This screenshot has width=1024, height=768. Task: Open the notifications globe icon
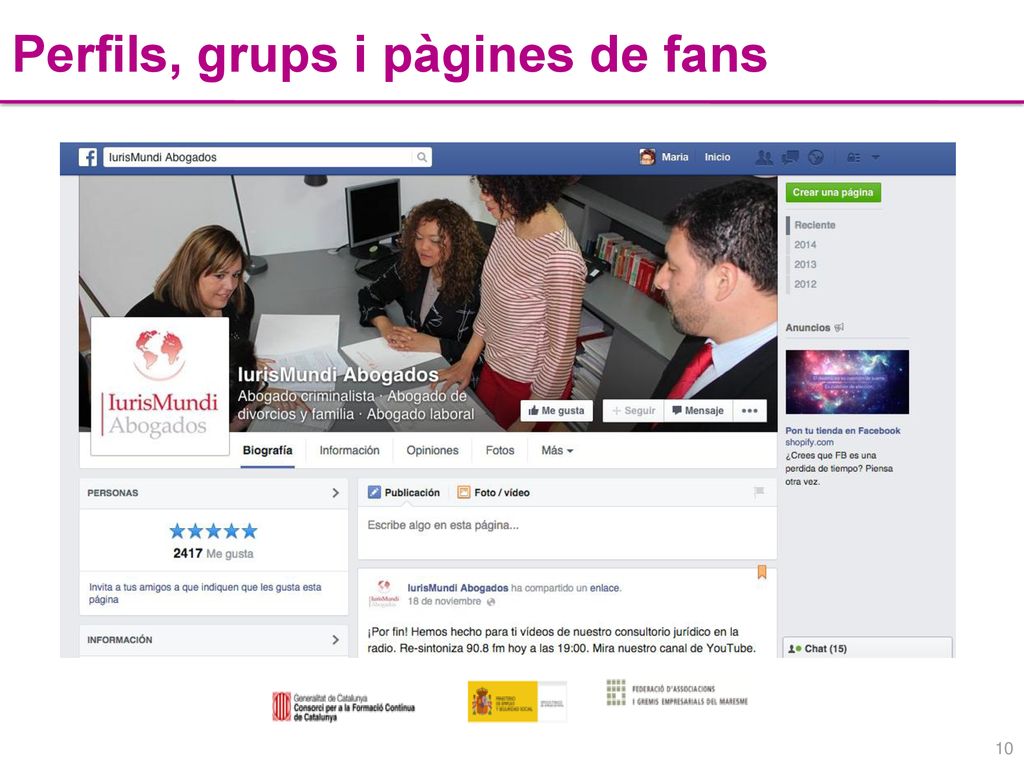pos(816,157)
